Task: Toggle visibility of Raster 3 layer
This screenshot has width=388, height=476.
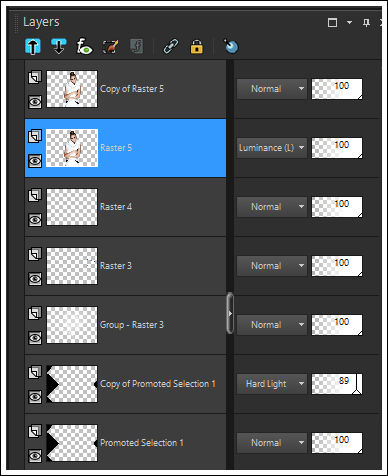Action: tap(35, 279)
